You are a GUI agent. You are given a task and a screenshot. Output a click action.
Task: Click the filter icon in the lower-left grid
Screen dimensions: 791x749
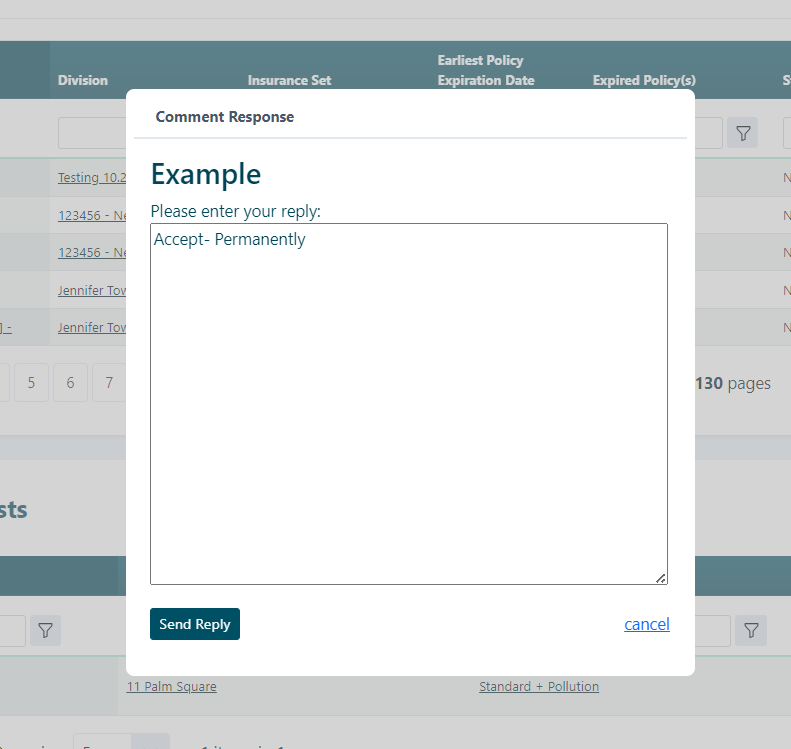(45, 630)
